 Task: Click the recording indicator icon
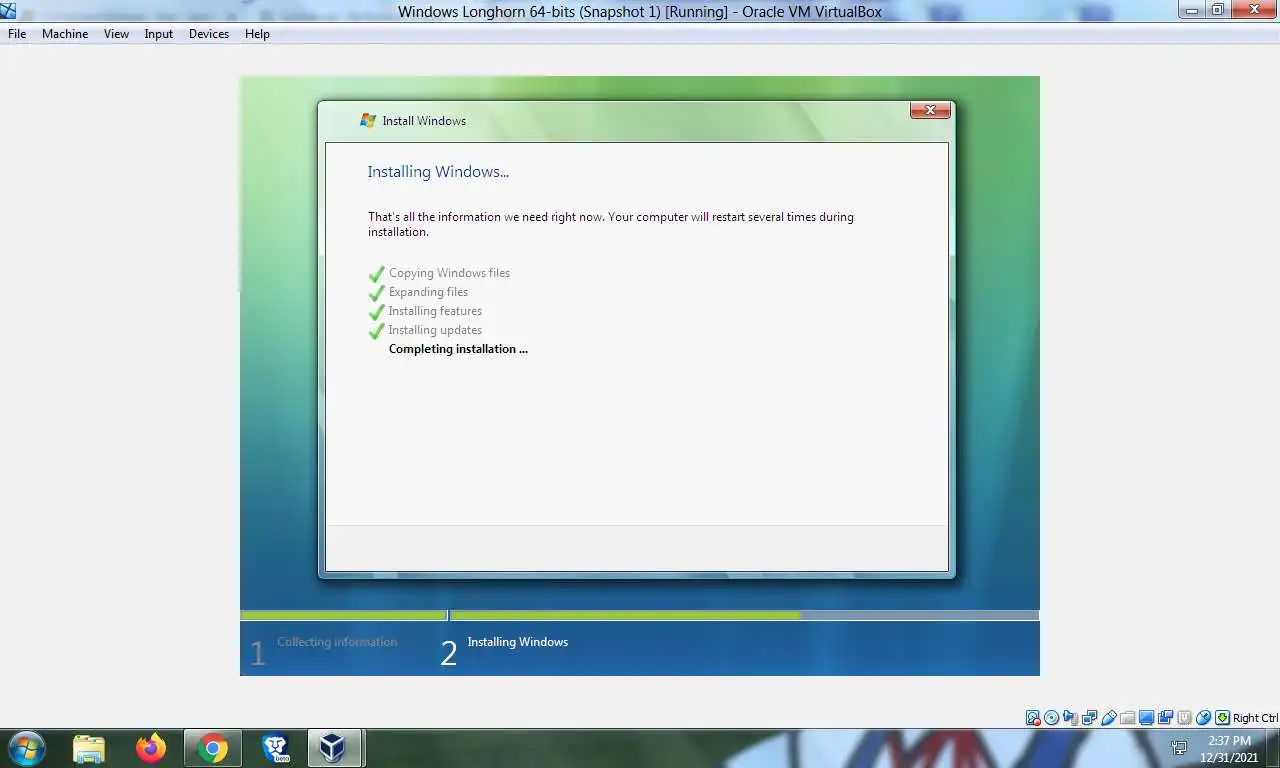1165,717
